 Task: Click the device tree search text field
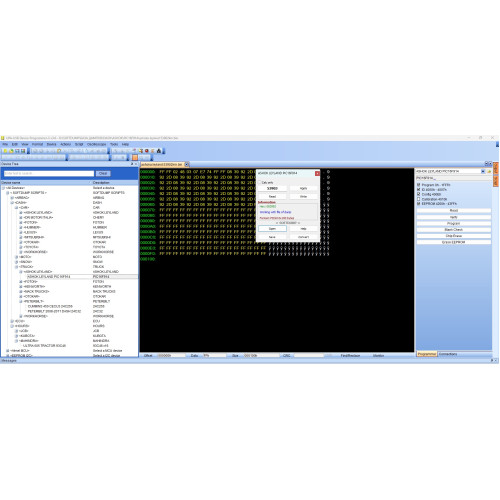click(x=49, y=173)
